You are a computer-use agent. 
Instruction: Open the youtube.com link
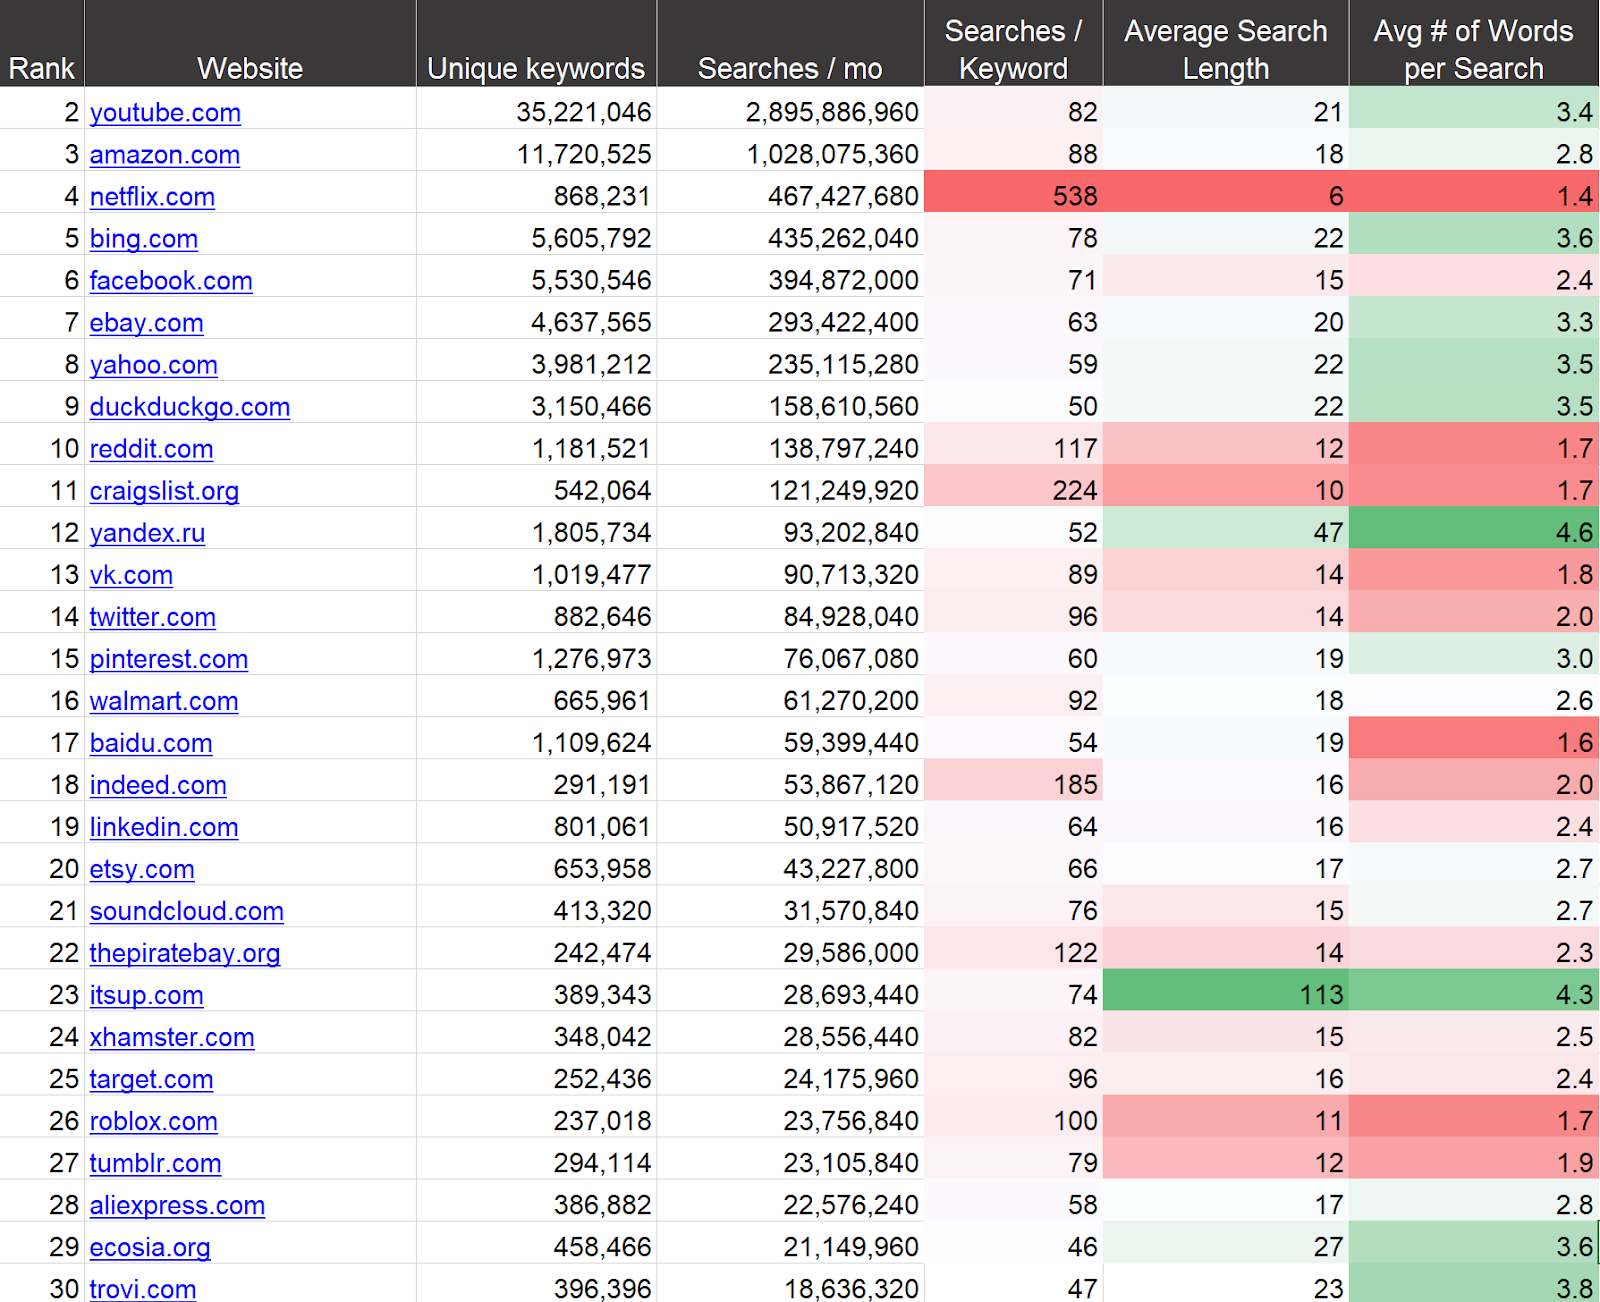(x=165, y=113)
